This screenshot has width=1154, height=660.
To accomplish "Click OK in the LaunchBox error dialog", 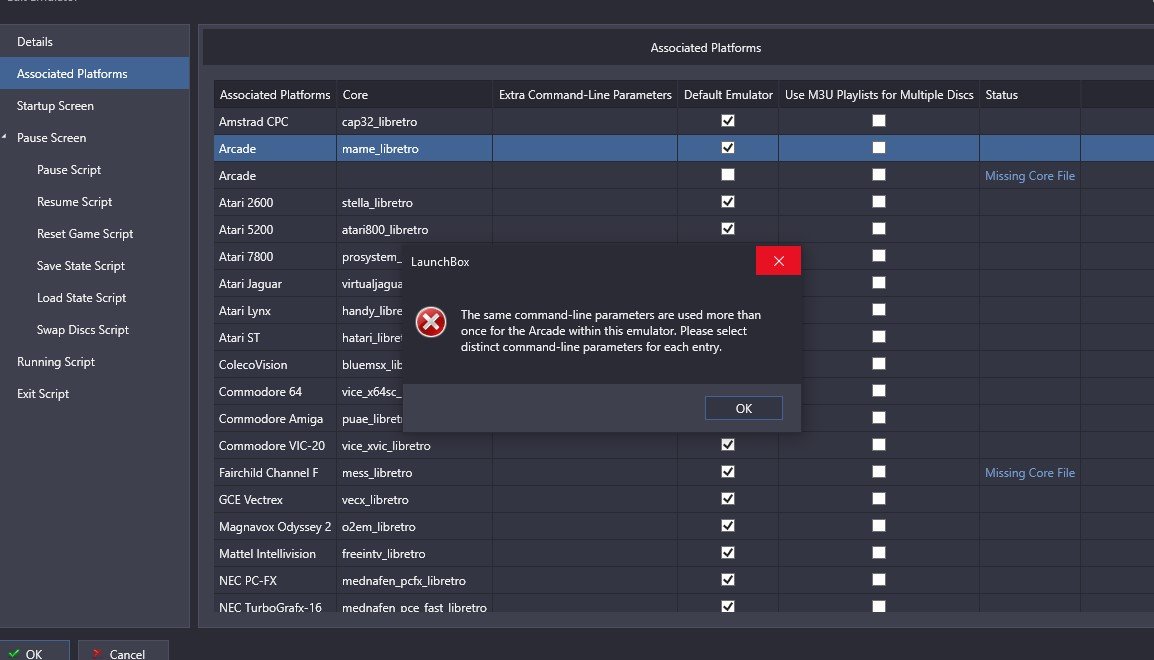I will (743, 408).
